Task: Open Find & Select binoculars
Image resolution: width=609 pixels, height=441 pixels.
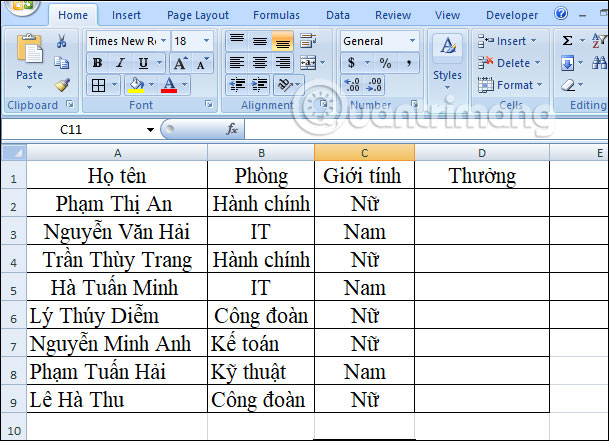Action: pyautogui.click(x=599, y=63)
